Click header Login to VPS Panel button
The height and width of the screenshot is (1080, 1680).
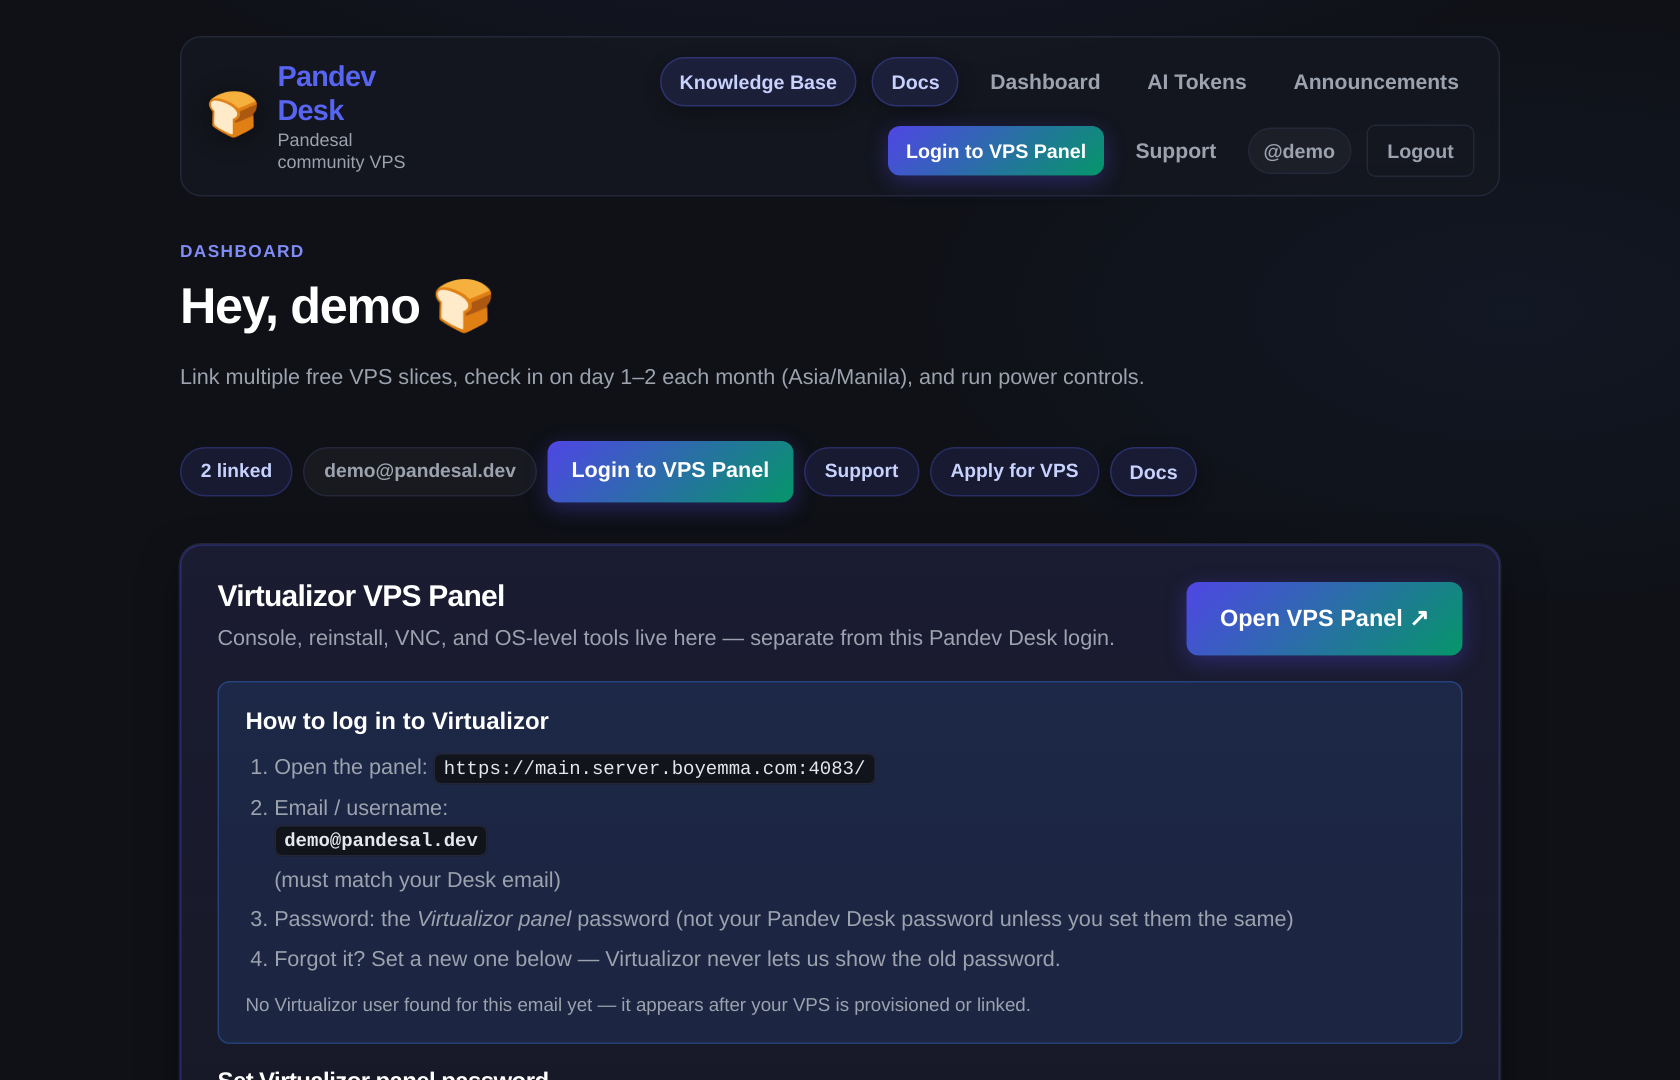coord(996,151)
